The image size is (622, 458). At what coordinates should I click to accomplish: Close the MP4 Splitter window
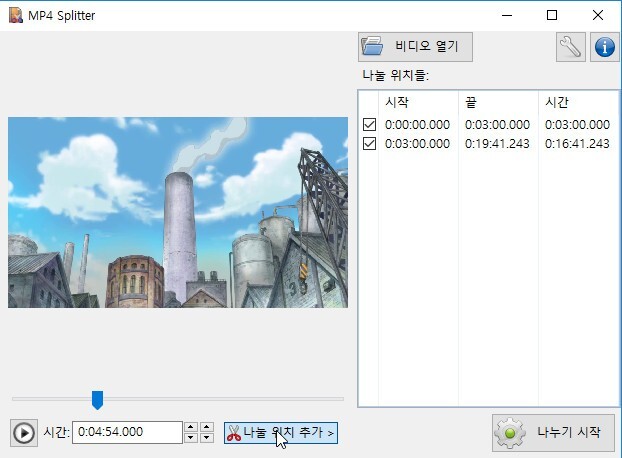tap(597, 15)
